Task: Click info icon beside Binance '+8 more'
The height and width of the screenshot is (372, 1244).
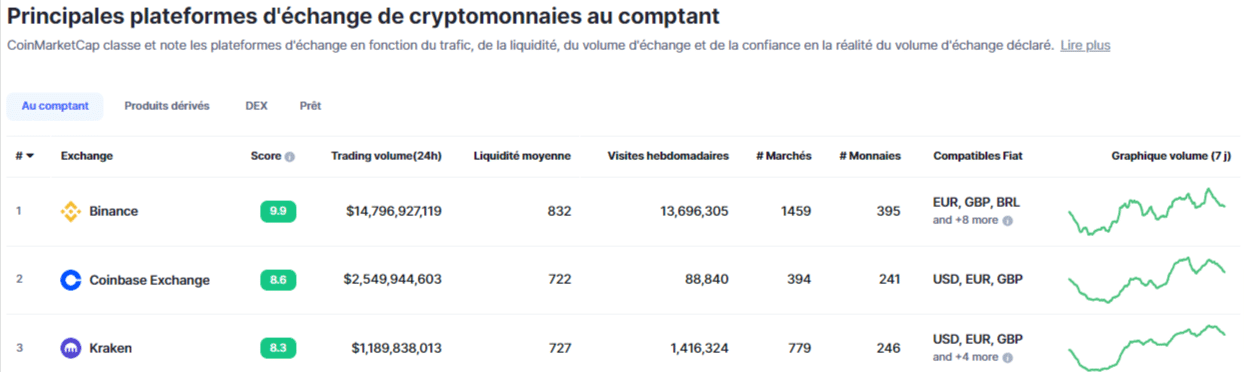Action: (x=1008, y=220)
